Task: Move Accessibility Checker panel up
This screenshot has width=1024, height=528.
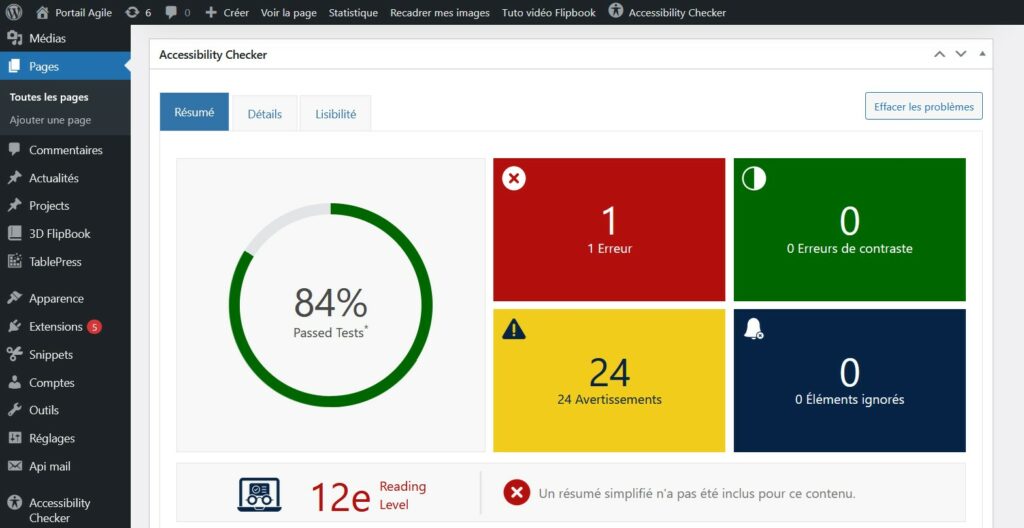Action: point(939,54)
